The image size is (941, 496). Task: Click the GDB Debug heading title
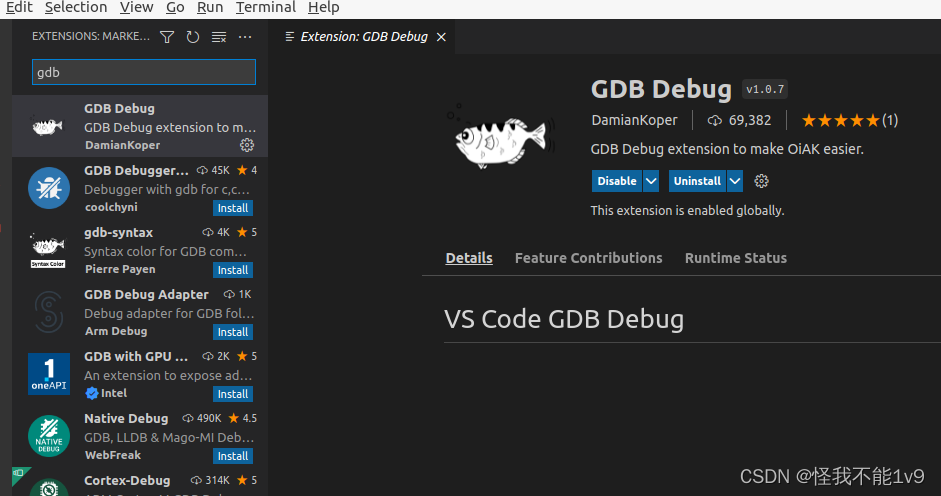[x=661, y=89]
